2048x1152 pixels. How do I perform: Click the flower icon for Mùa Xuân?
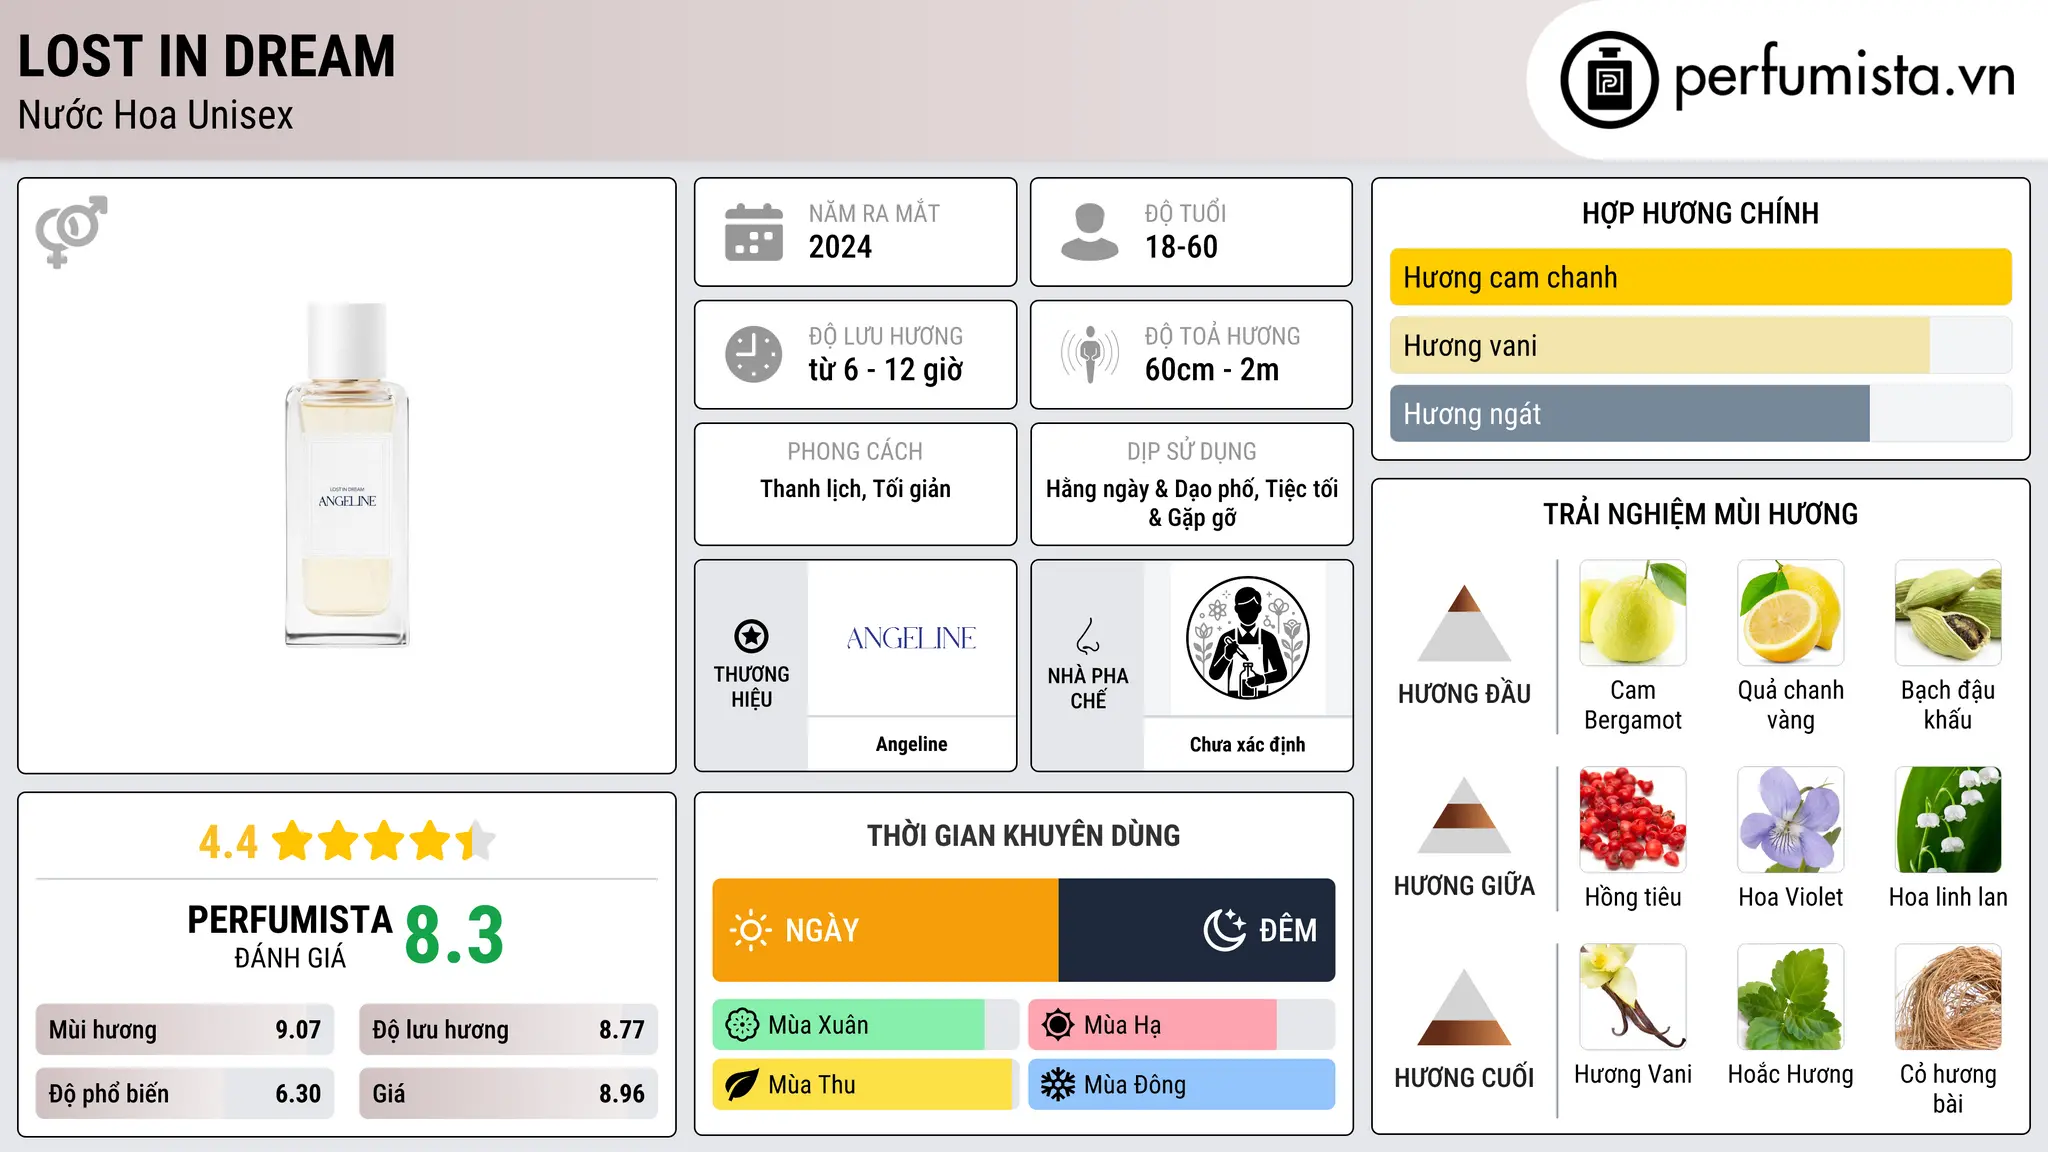(x=742, y=1025)
